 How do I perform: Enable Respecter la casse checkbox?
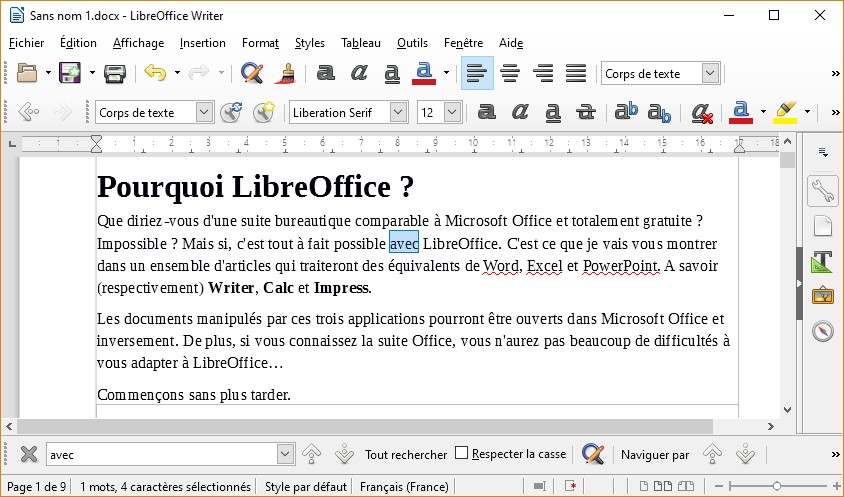461,453
